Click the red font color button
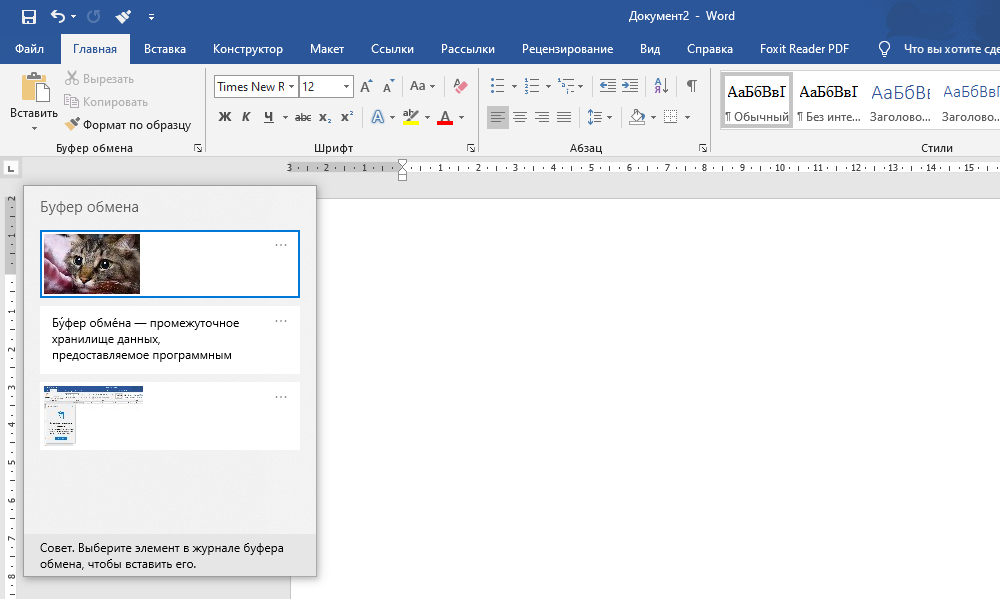1000x599 pixels. [x=445, y=117]
